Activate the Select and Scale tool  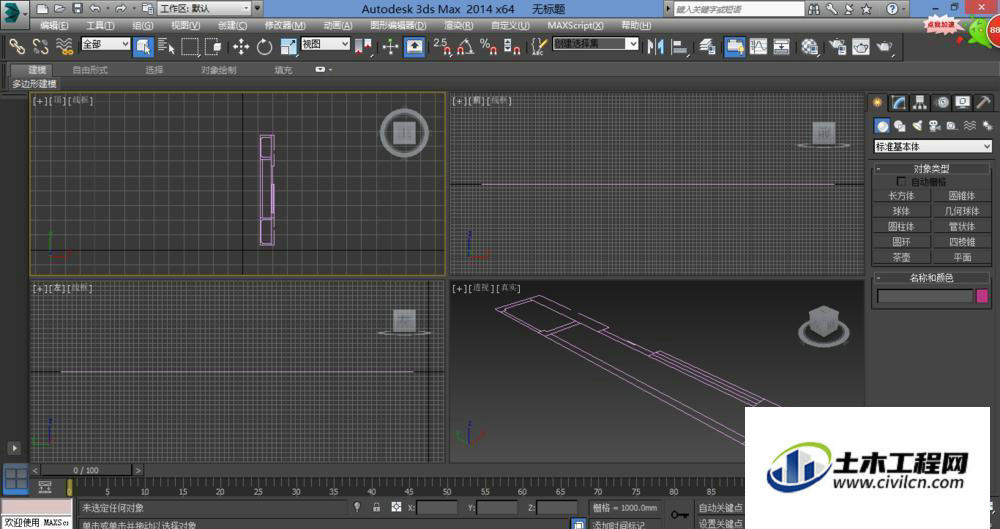[289, 47]
